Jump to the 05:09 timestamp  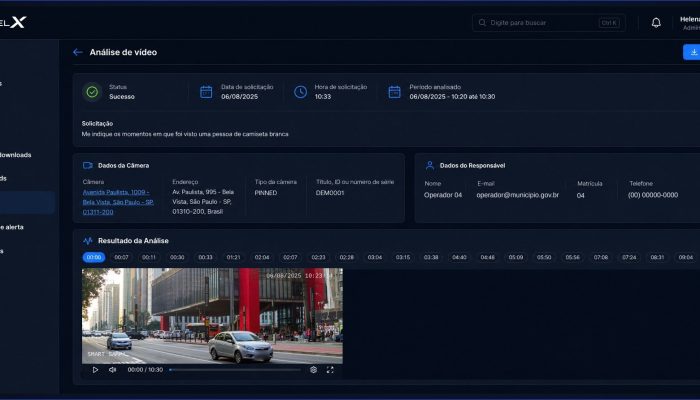(516, 257)
